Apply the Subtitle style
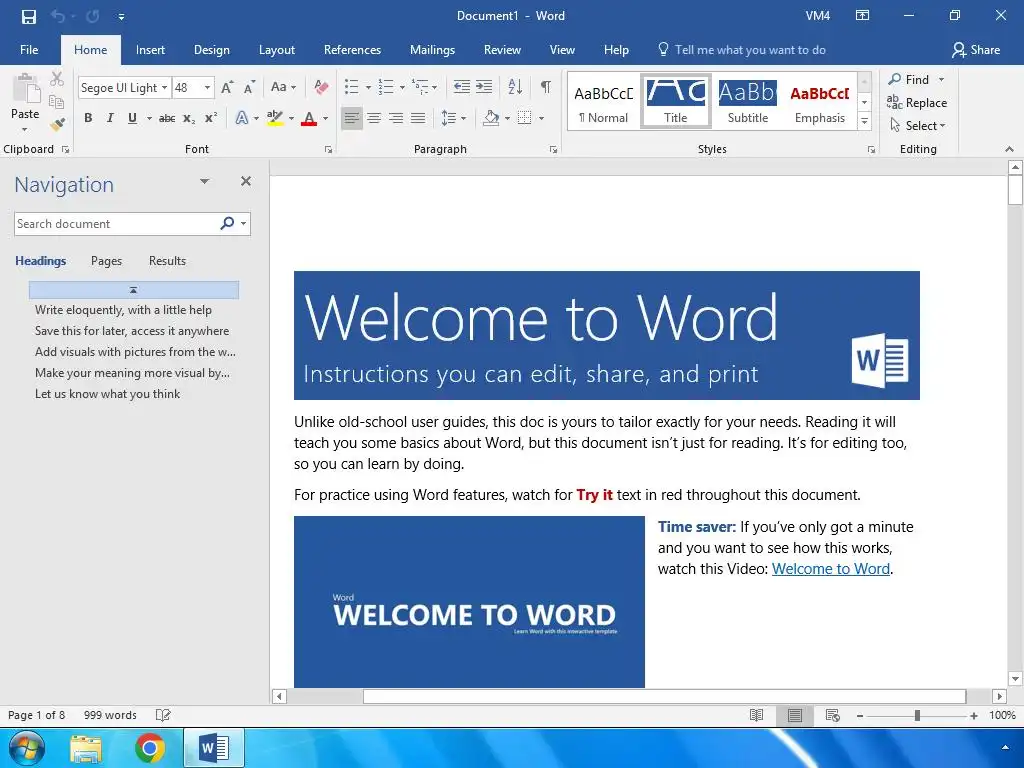Image resolution: width=1024 pixels, height=768 pixels. [748, 102]
